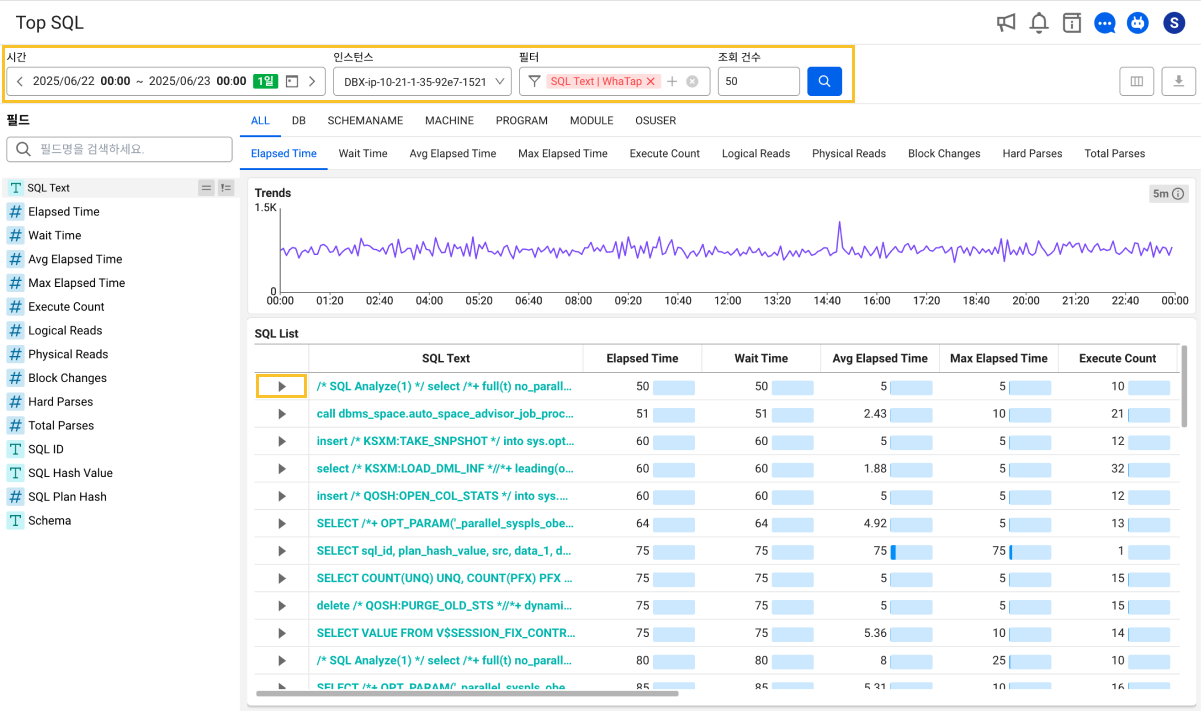
Task: Select the Logical Reads metric tab
Action: pyautogui.click(x=756, y=153)
